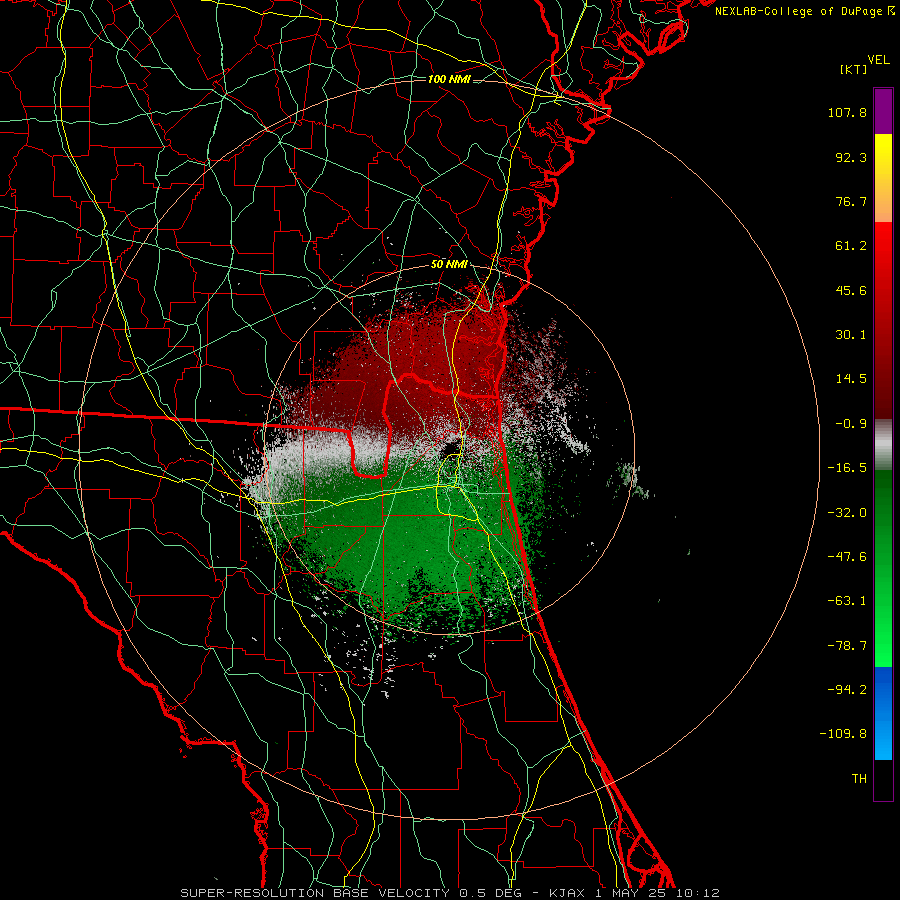The width and height of the screenshot is (900, 900).
Task: Click the -63.1 velocity scale value
Action: click(x=847, y=601)
